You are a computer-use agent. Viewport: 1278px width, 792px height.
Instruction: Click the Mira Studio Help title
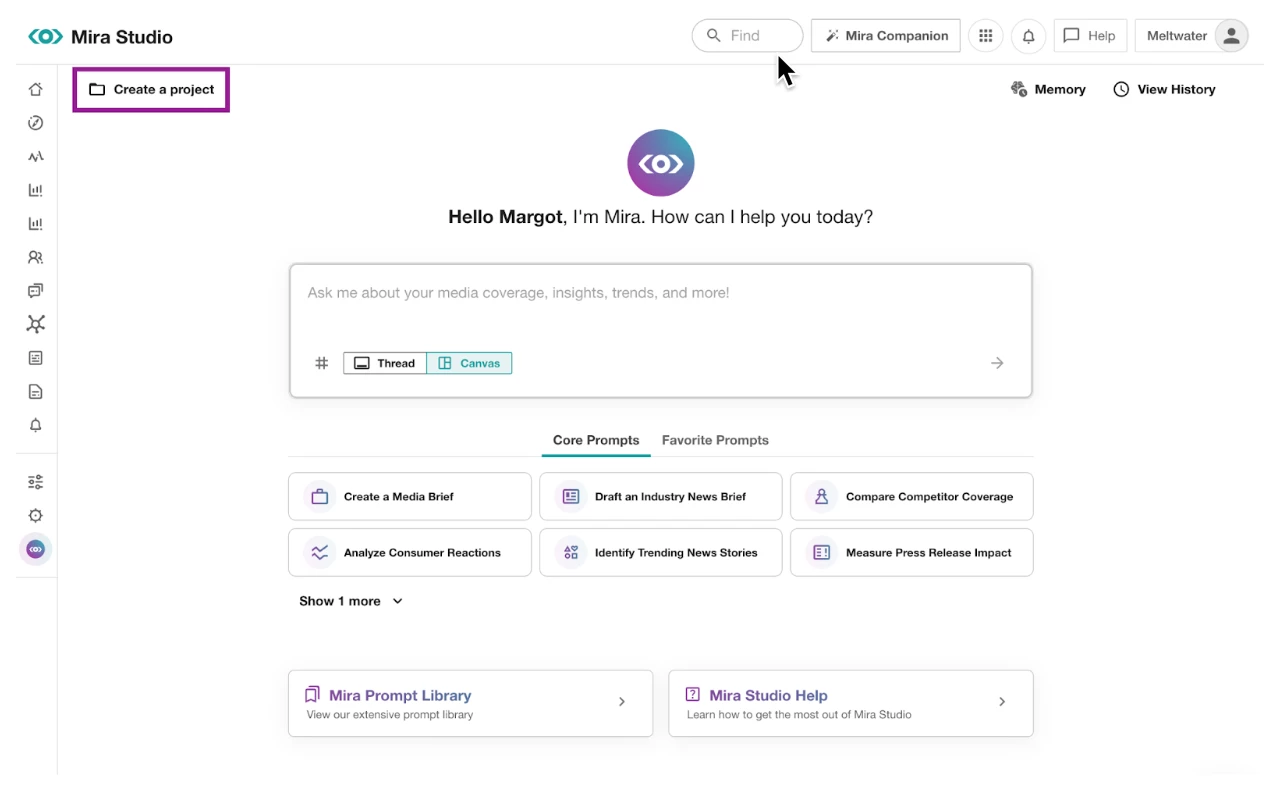pyautogui.click(x=768, y=695)
